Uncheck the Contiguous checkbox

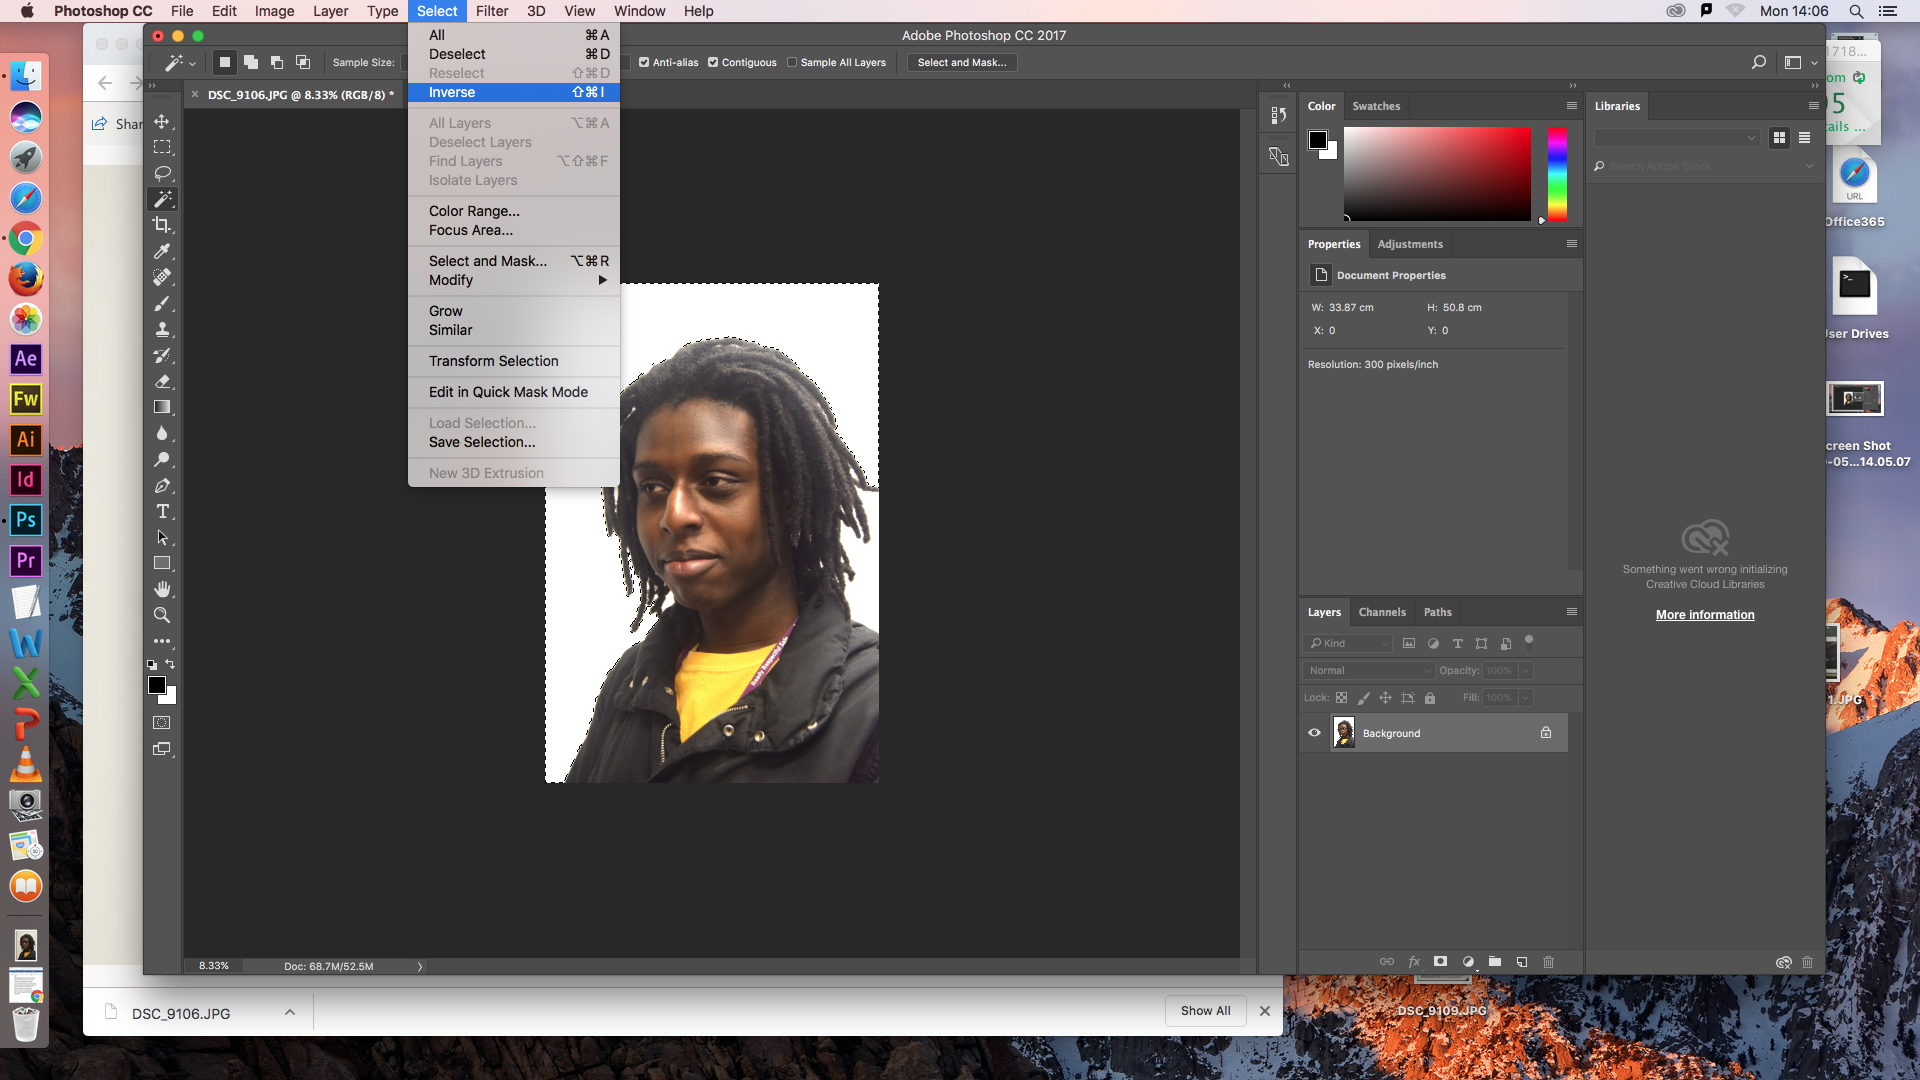tap(713, 62)
